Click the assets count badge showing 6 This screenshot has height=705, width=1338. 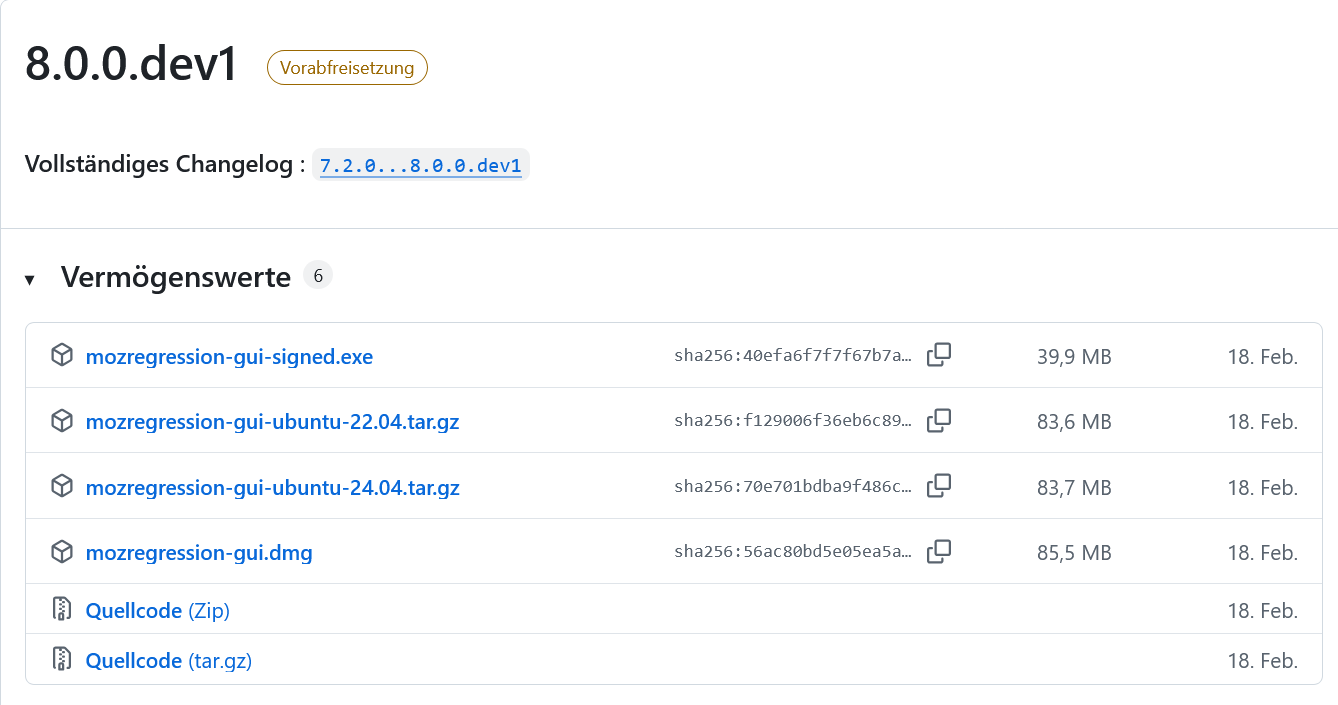[318, 276]
